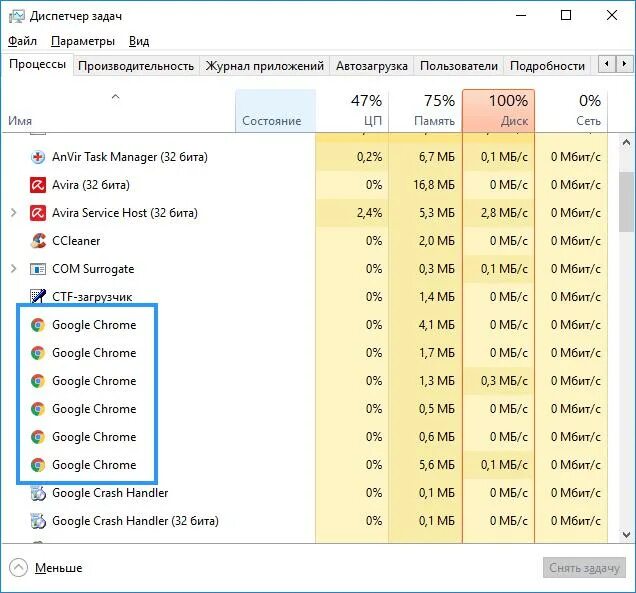Click the 2,0 МБ memory value
This screenshot has height=593, width=636.
[x=436, y=241]
